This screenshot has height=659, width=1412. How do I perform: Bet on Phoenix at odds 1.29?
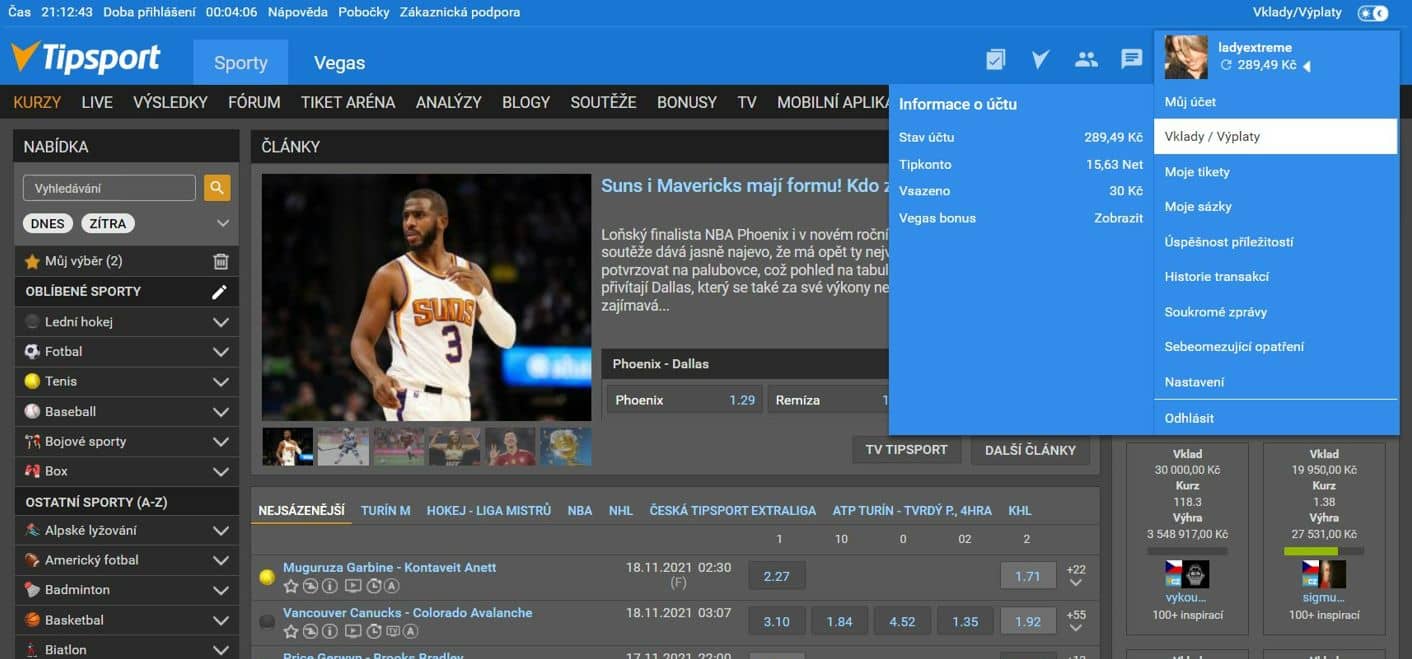pos(685,400)
